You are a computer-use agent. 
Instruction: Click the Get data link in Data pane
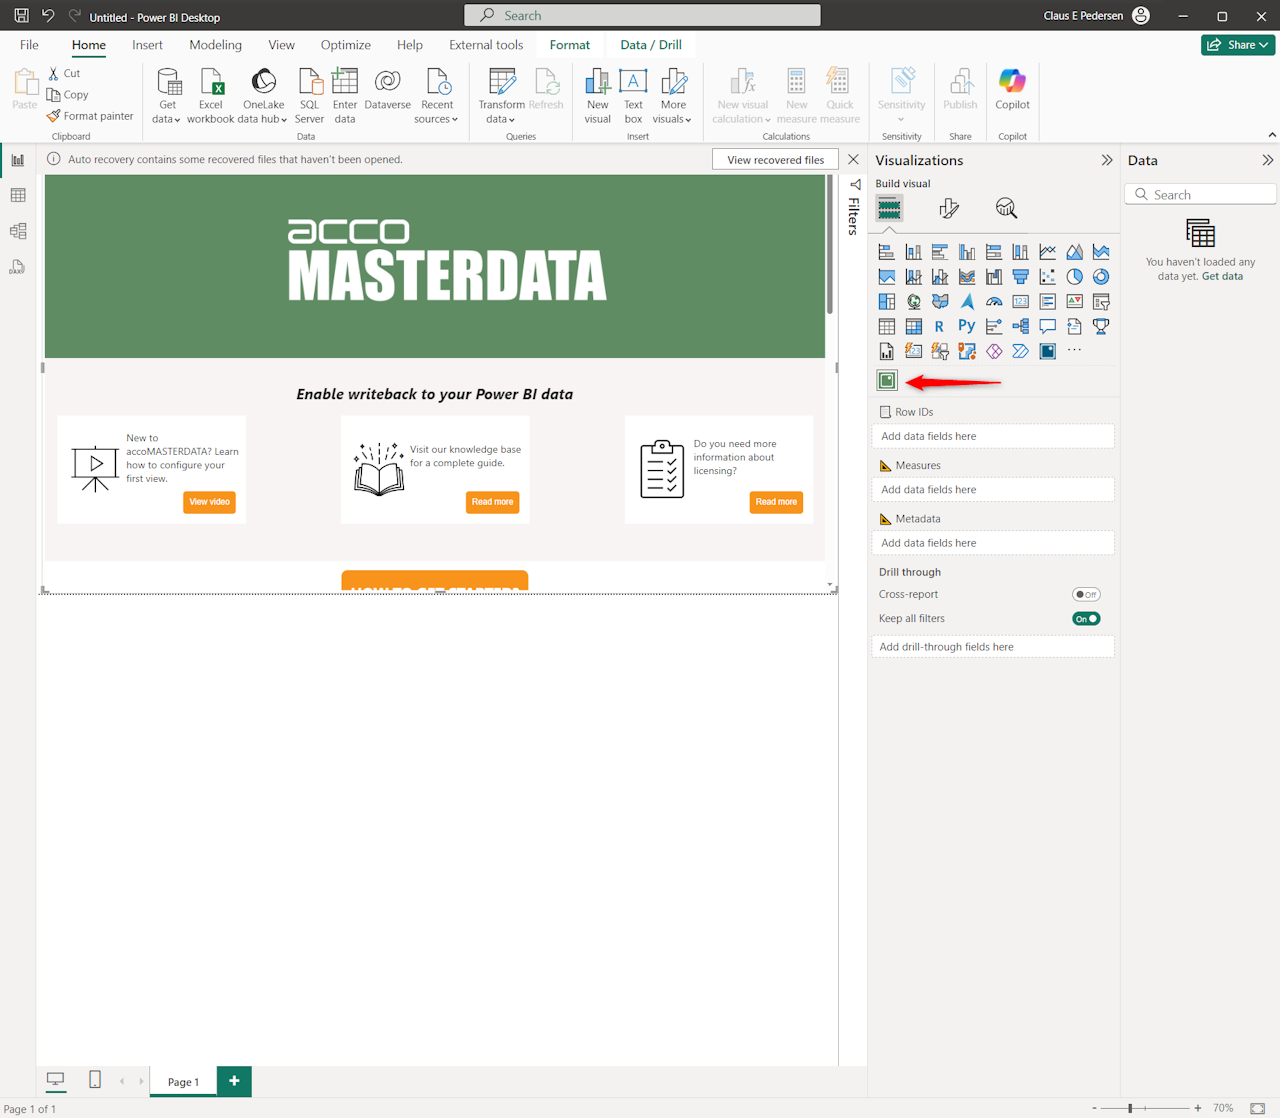[x=1222, y=276]
